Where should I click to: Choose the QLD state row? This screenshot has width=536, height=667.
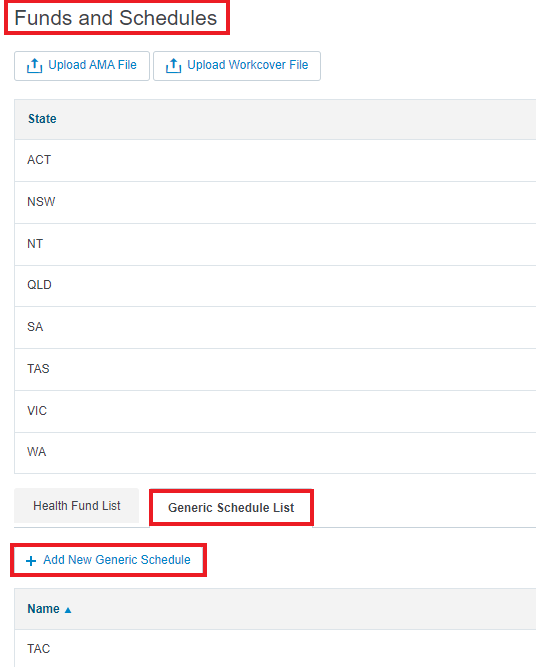[x=275, y=285]
